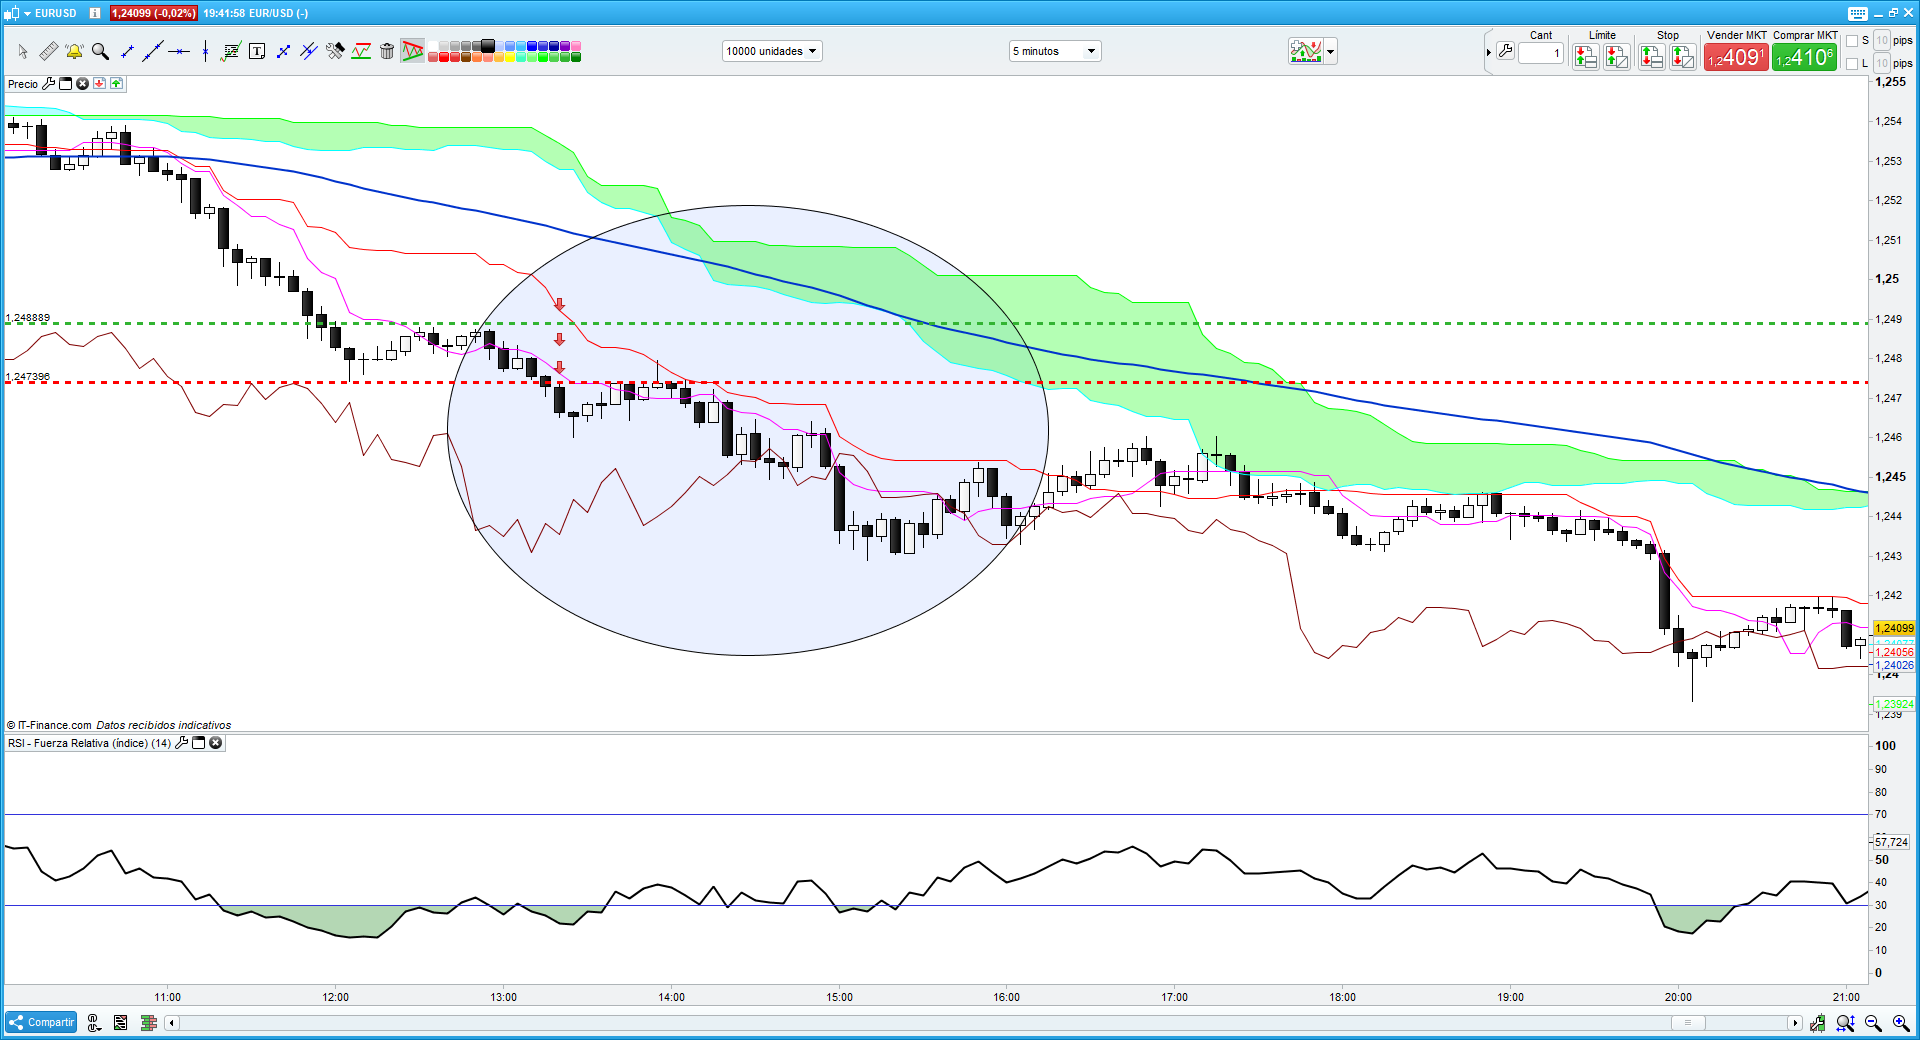
Task: Enable the S pips checkbox
Action: (1852, 41)
